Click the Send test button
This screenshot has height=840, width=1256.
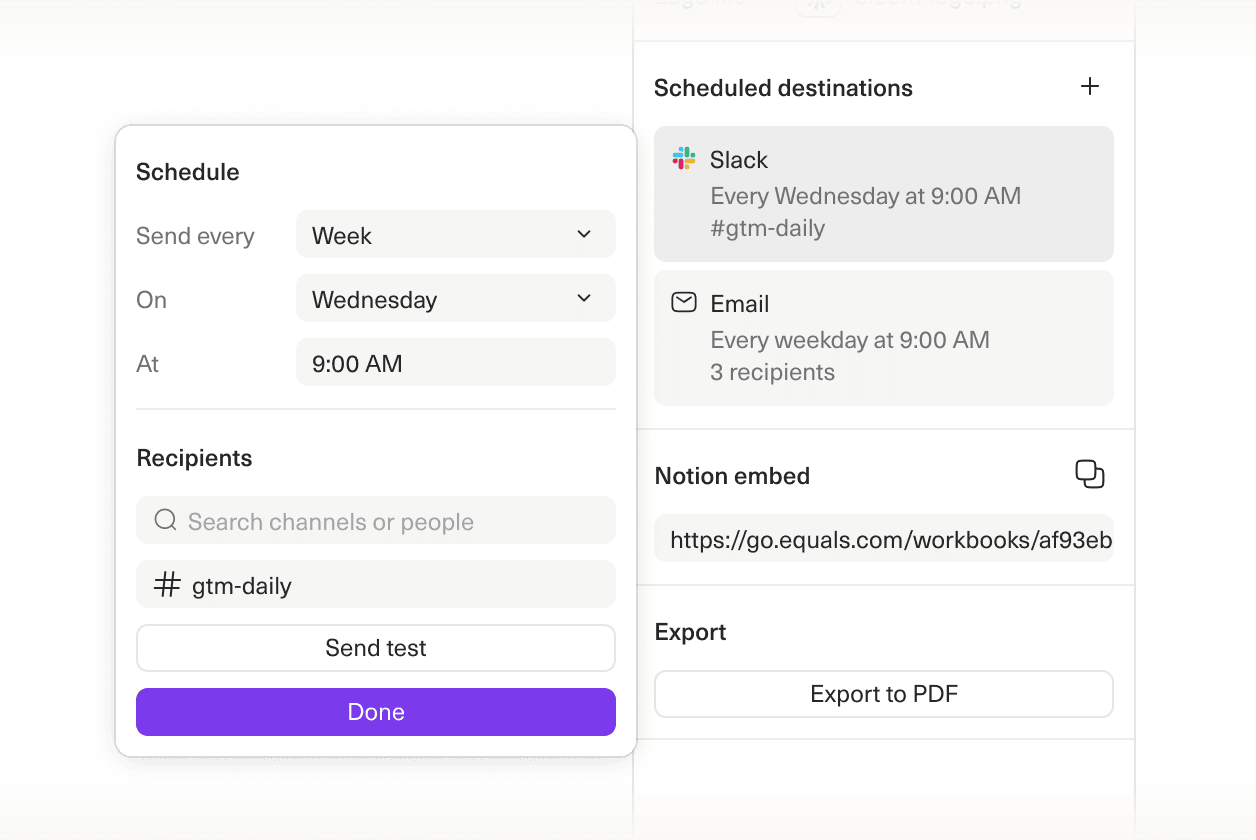[375, 648]
